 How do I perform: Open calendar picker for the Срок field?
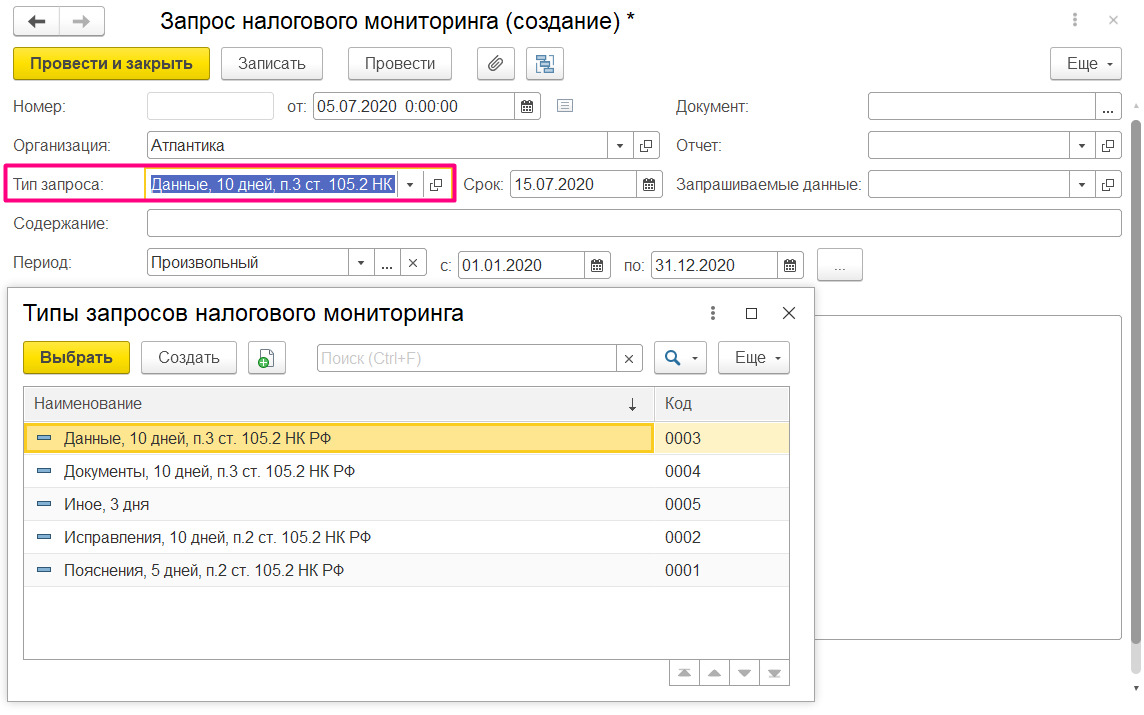click(647, 184)
